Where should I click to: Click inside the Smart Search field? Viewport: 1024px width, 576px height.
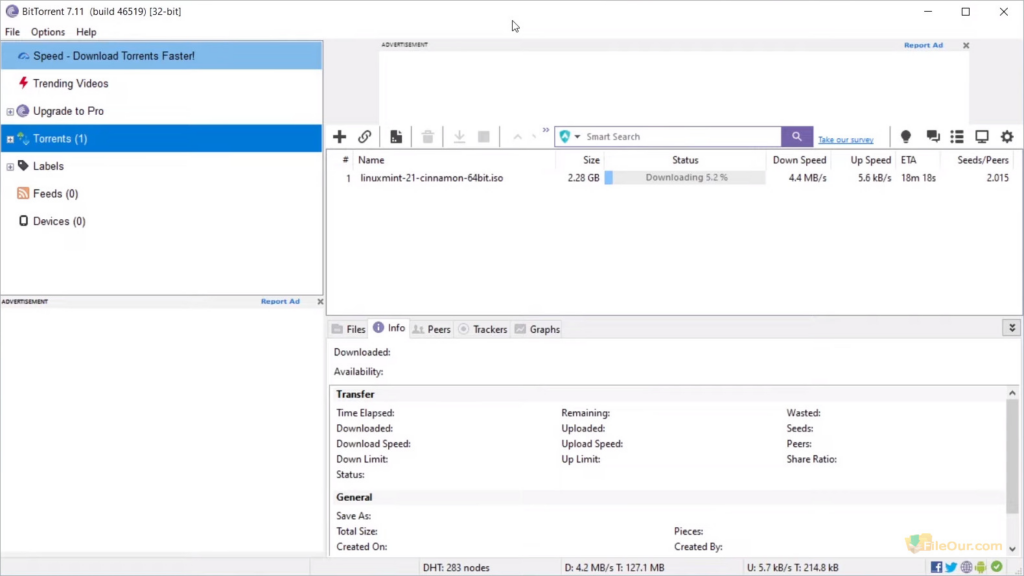[x=670, y=136]
